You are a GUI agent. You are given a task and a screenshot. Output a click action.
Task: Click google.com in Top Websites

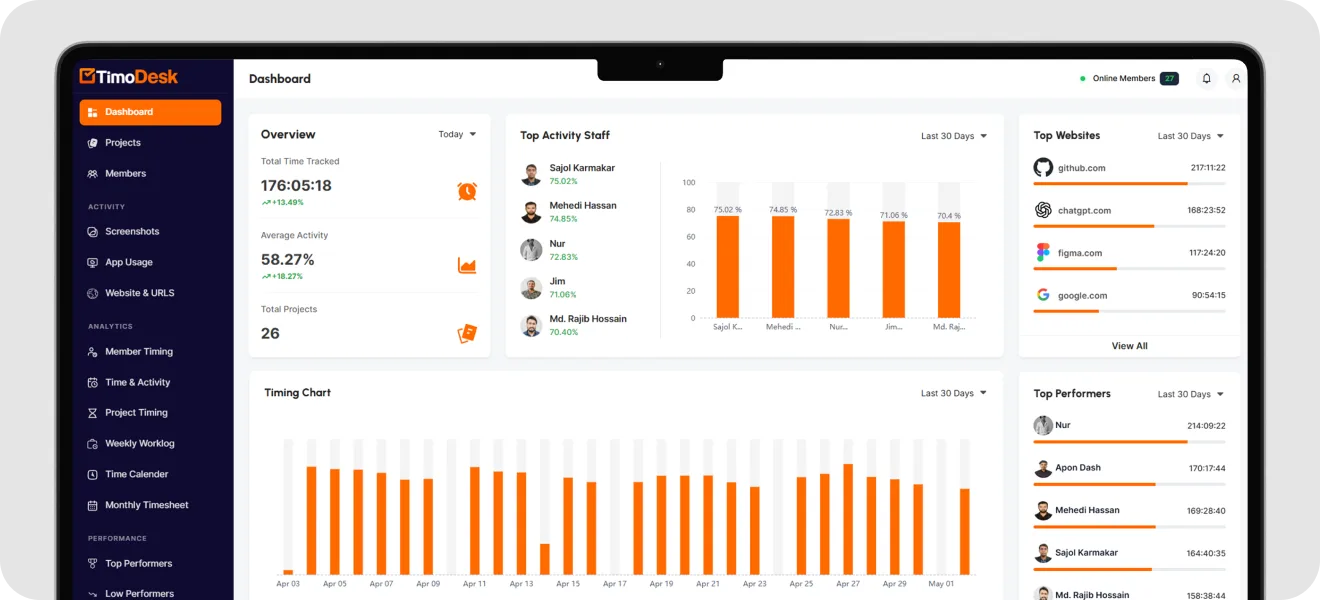click(x=1083, y=296)
